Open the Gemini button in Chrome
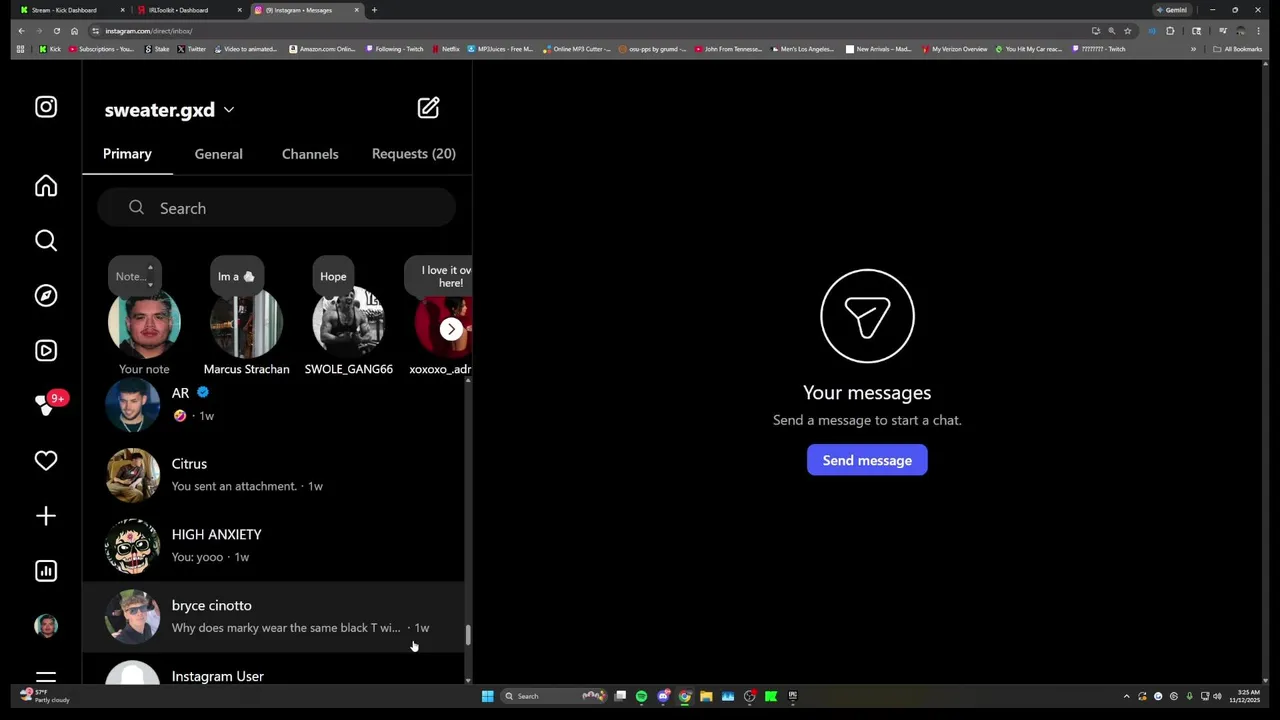The image size is (1280, 720). [1171, 10]
